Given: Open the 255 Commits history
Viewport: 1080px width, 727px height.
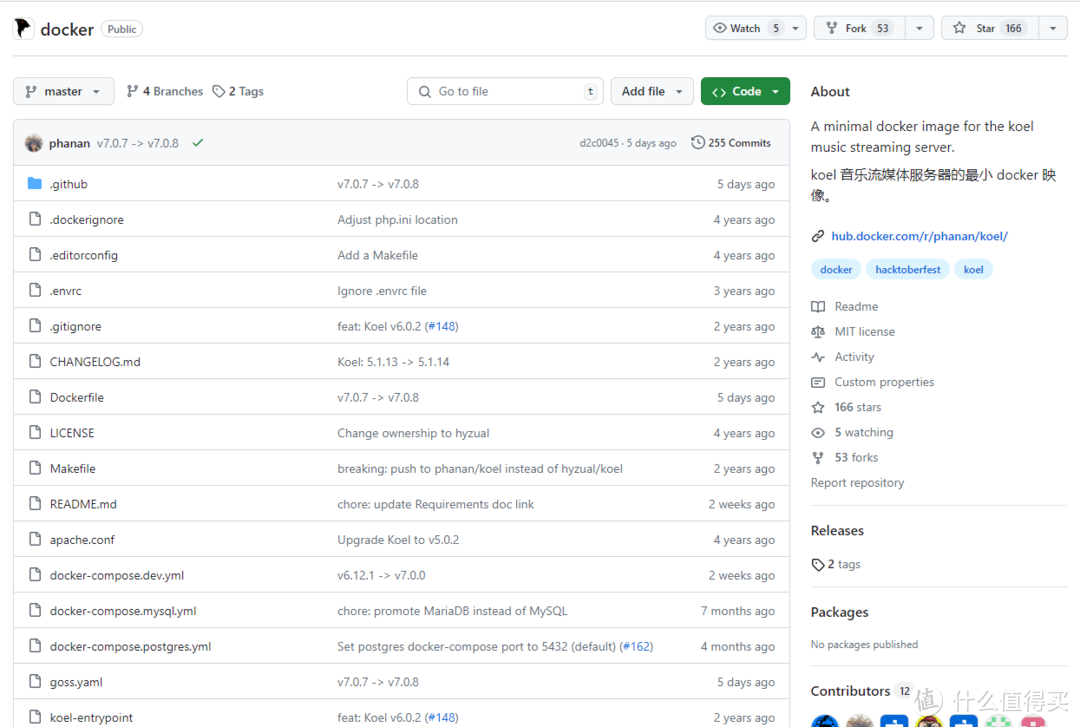Looking at the screenshot, I should pyautogui.click(x=731, y=143).
